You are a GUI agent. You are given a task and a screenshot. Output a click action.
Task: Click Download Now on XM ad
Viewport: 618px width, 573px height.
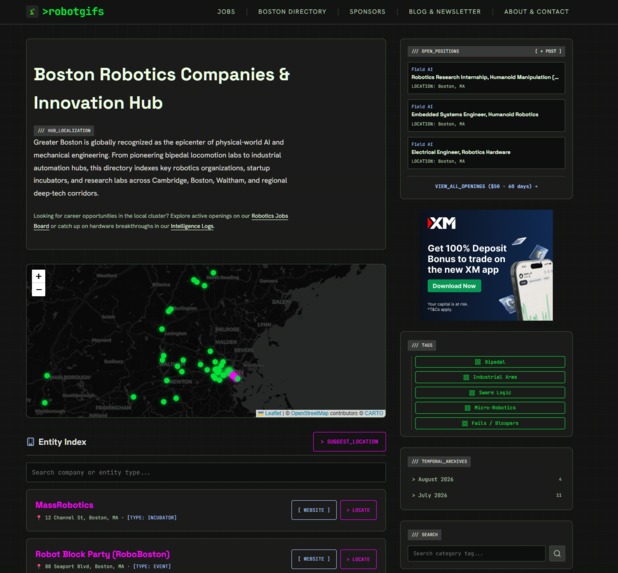454,286
